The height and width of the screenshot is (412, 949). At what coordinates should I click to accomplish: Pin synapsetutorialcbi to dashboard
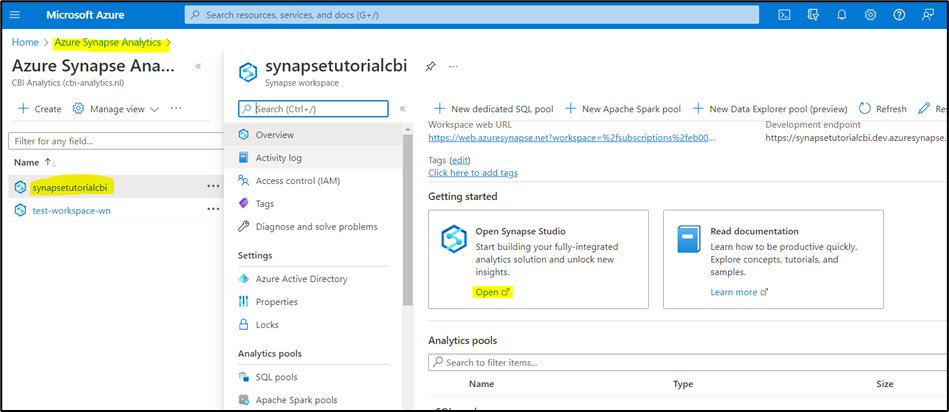430,67
